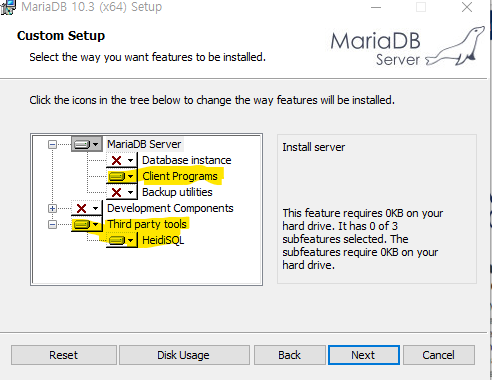Select the Development Components tree label
492x380 pixels.
pos(170,208)
